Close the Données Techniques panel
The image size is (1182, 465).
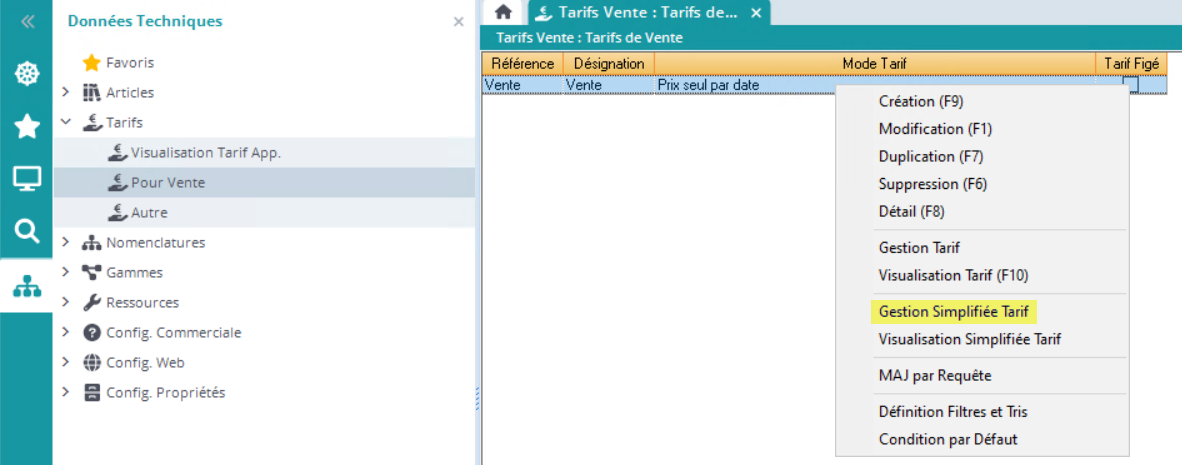click(x=458, y=21)
